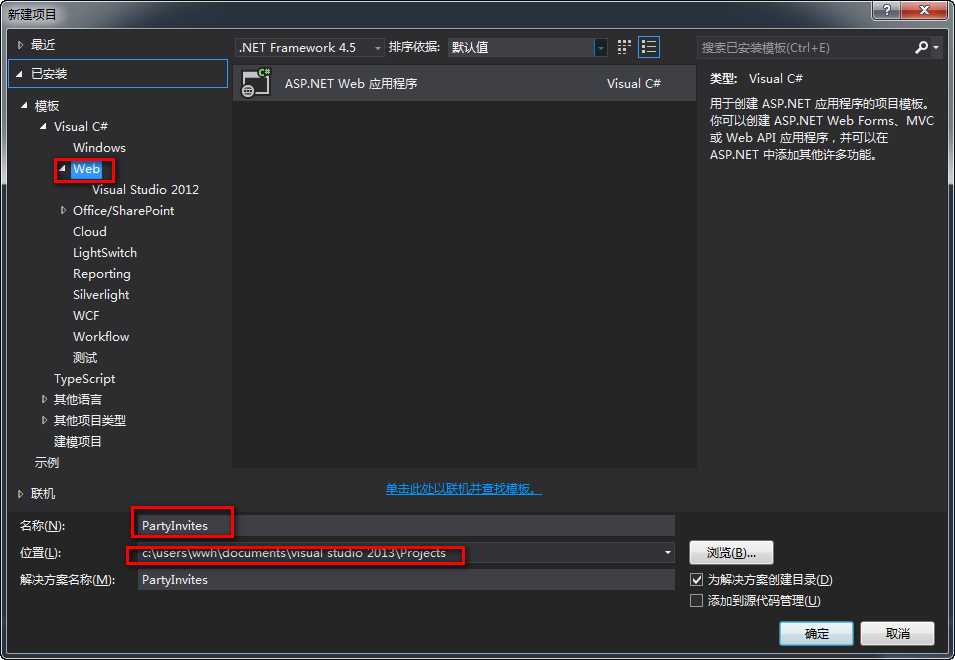Expand the Online (联机) section

point(20,494)
